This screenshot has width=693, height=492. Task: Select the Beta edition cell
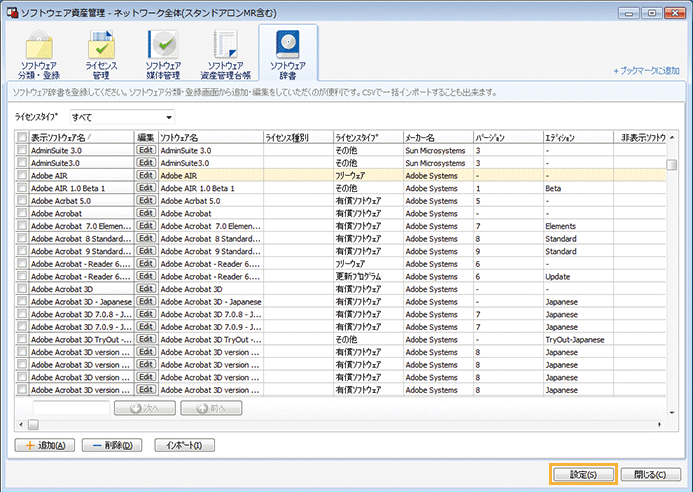pos(579,188)
